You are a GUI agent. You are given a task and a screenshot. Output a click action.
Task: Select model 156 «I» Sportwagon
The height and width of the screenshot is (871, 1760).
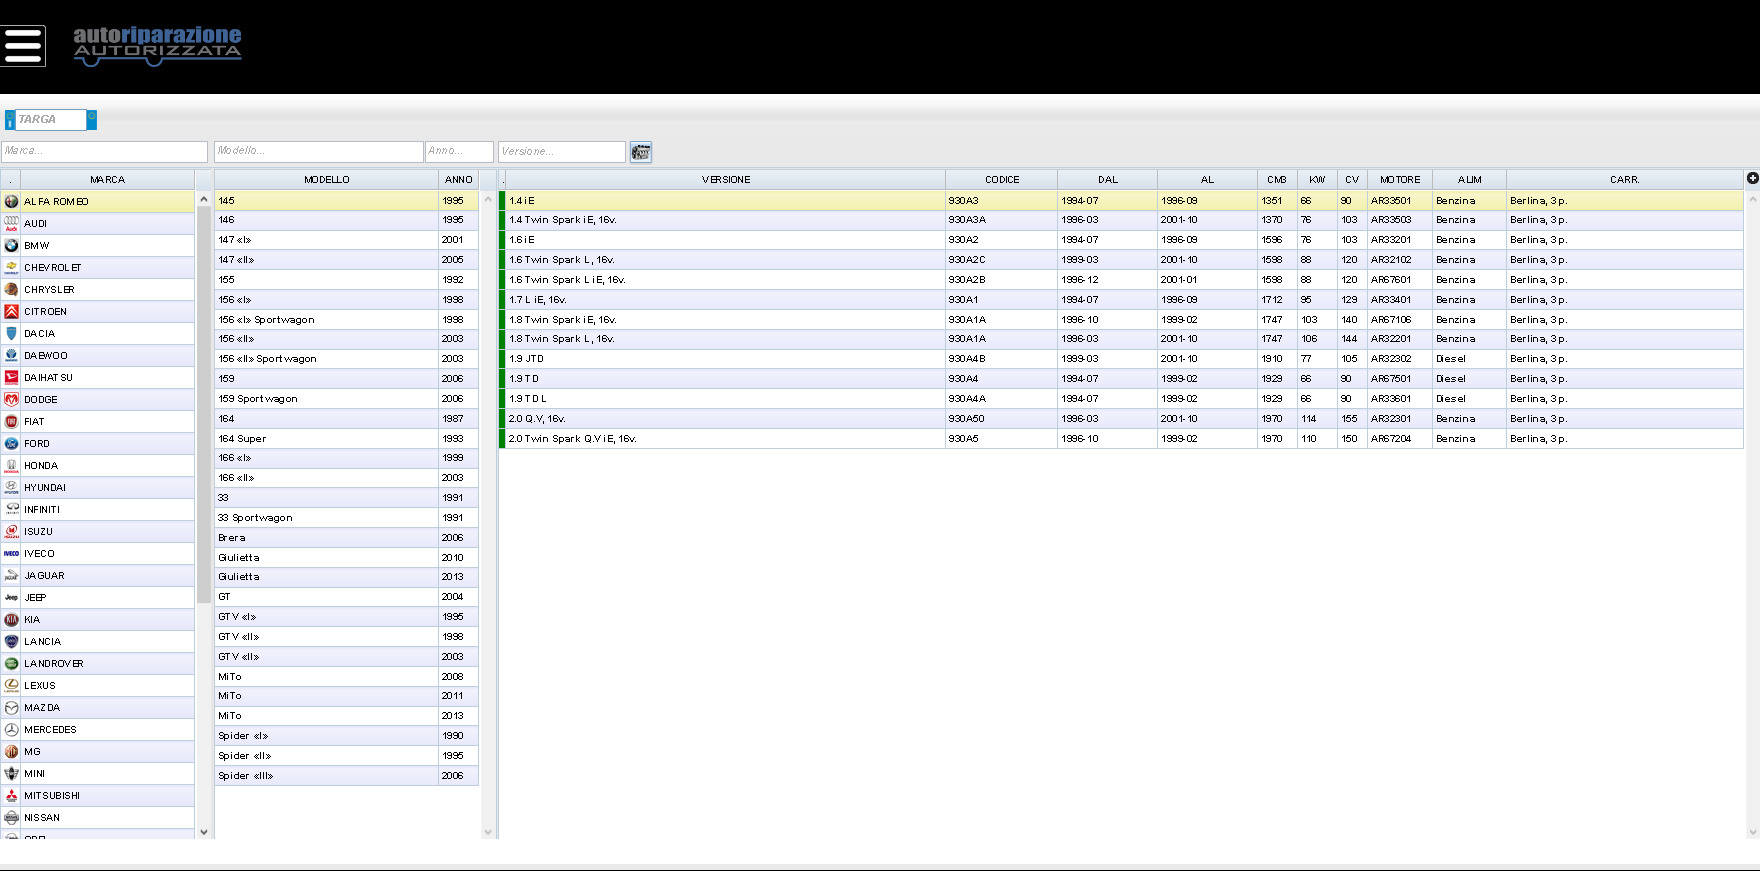[x=347, y=320]
